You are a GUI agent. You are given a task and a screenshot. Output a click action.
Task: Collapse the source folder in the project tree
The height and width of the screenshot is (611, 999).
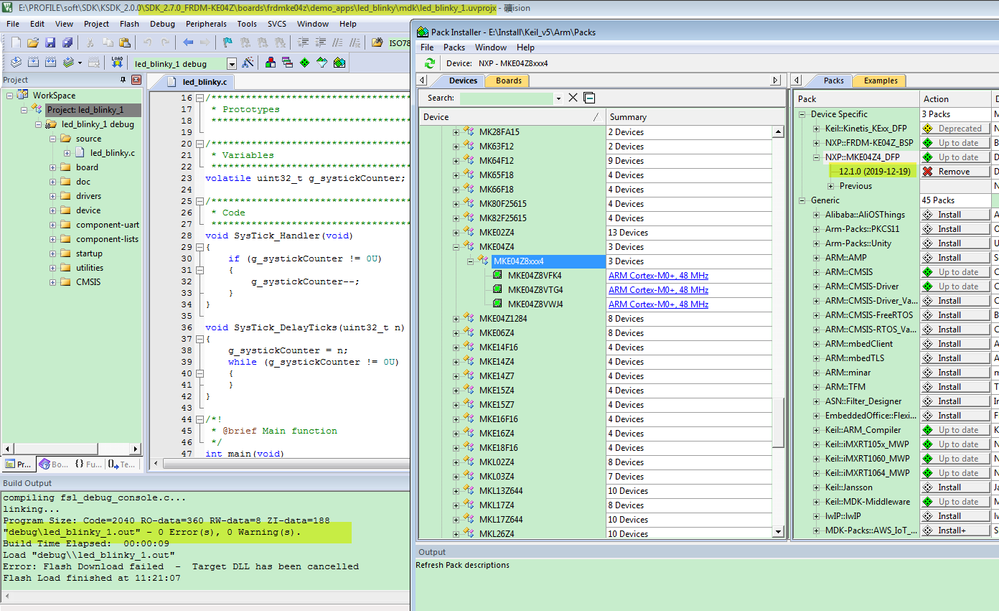[x=52, y=138]
